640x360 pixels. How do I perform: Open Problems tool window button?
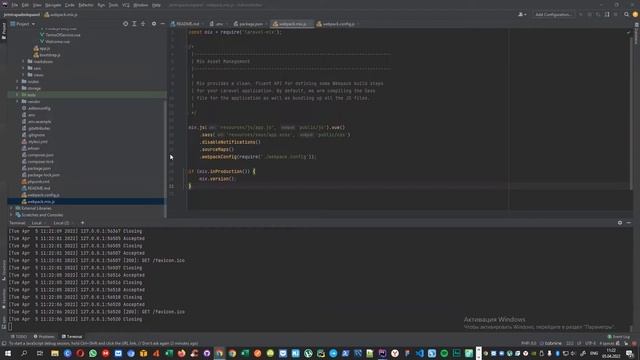tap(44, 337)
